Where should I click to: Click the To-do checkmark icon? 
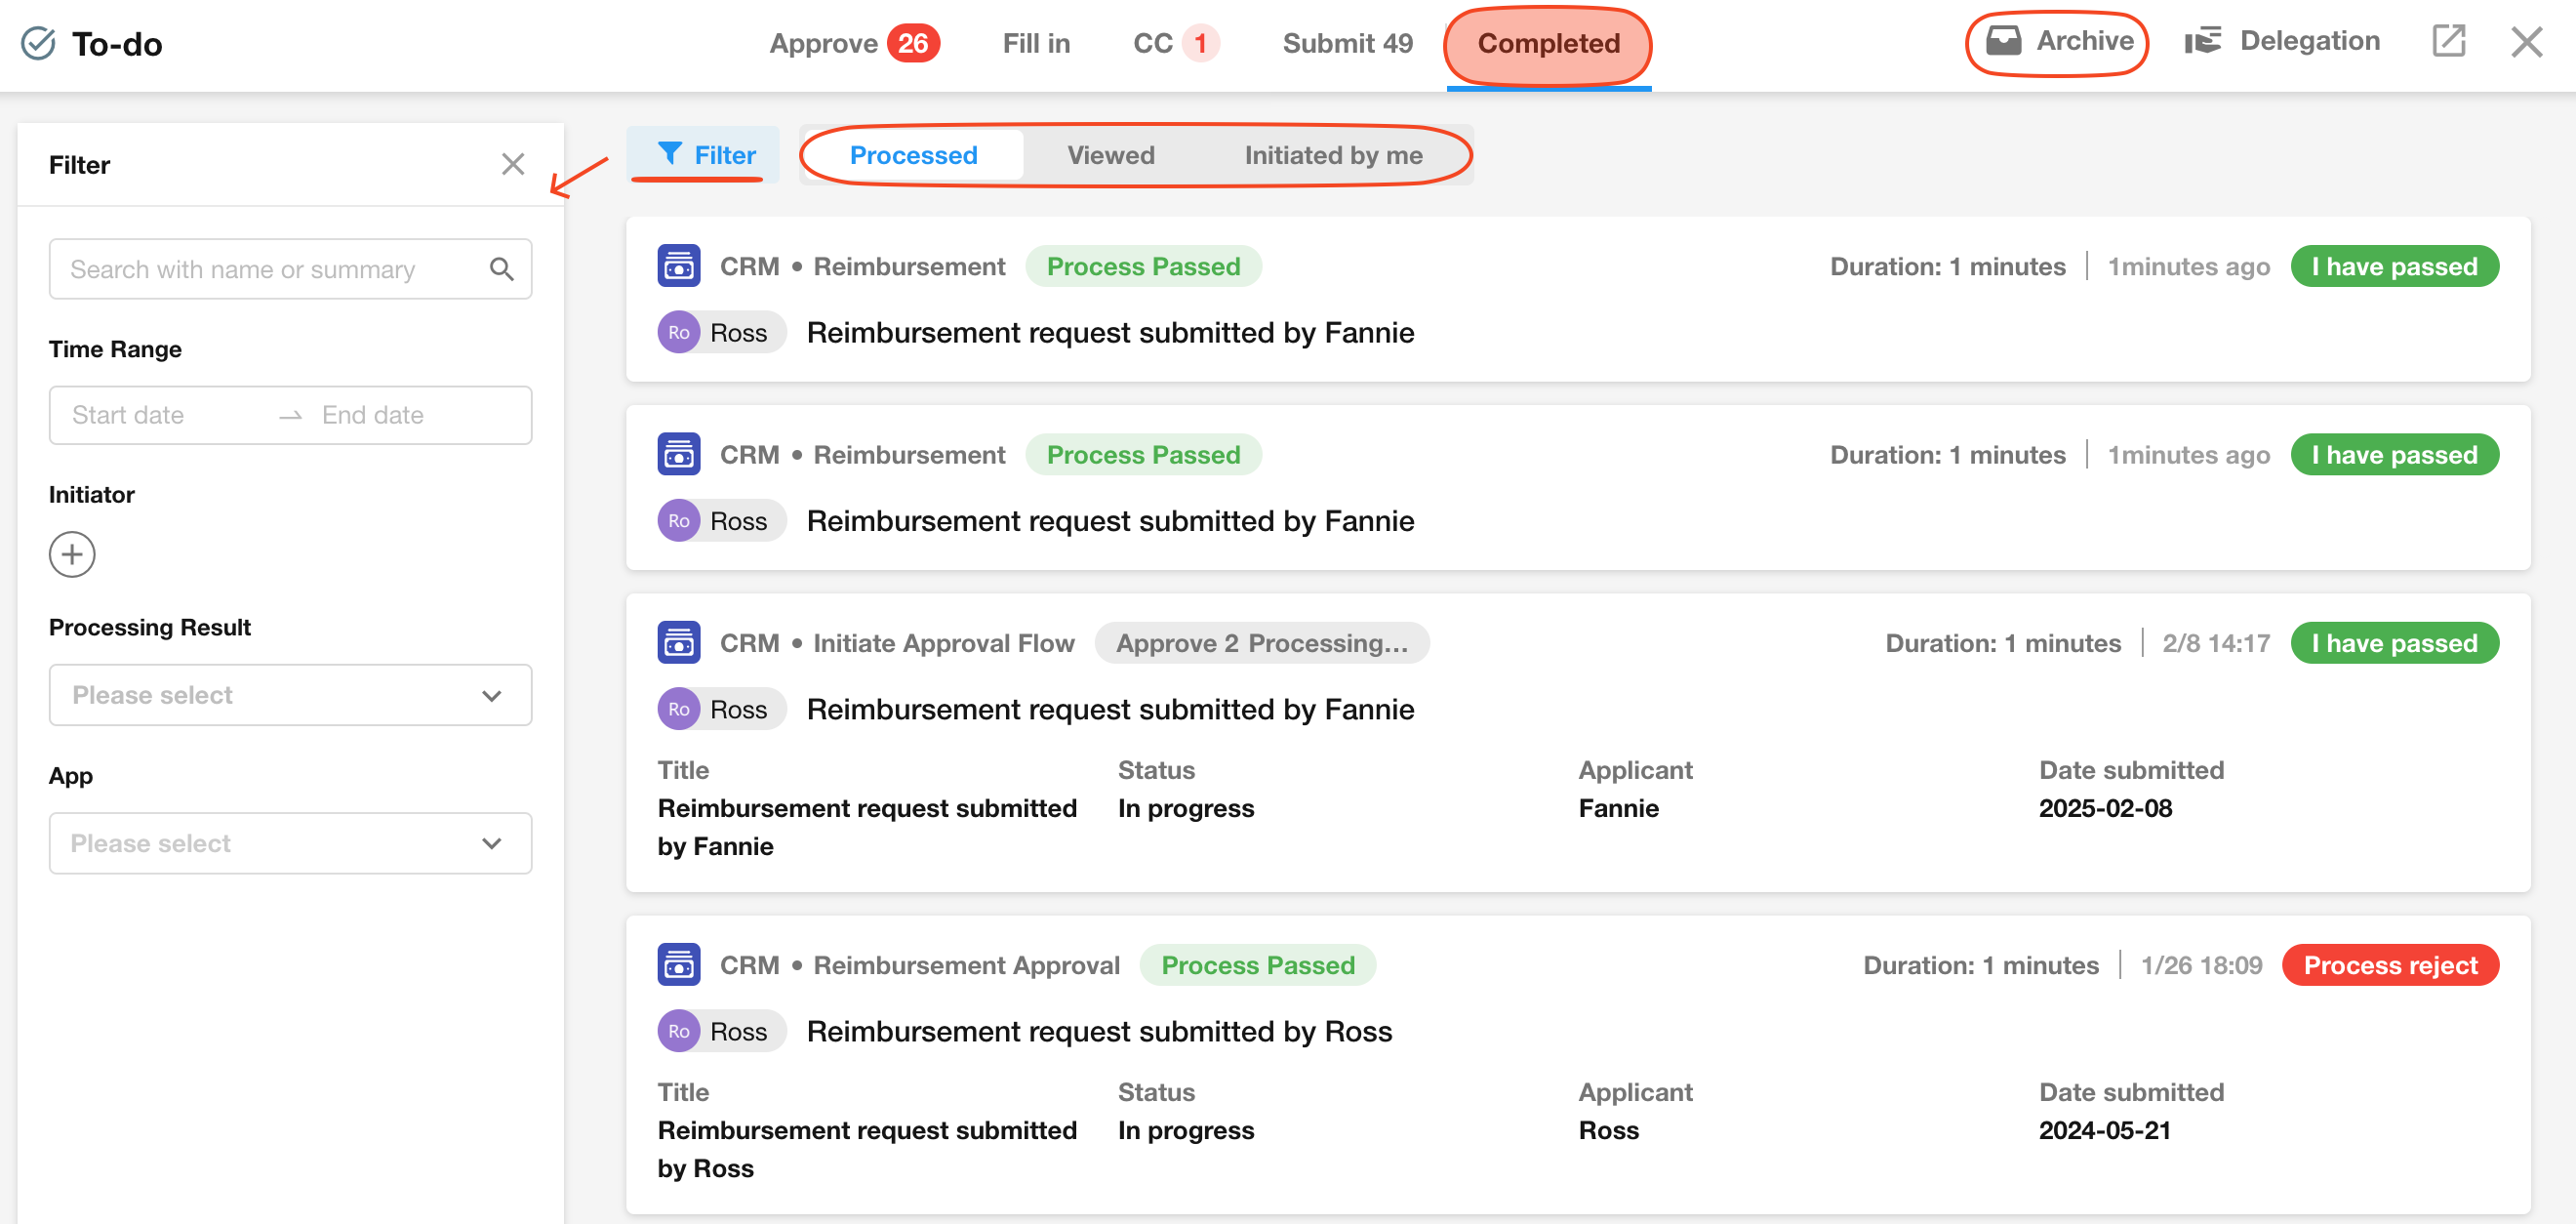click(38, 43)
